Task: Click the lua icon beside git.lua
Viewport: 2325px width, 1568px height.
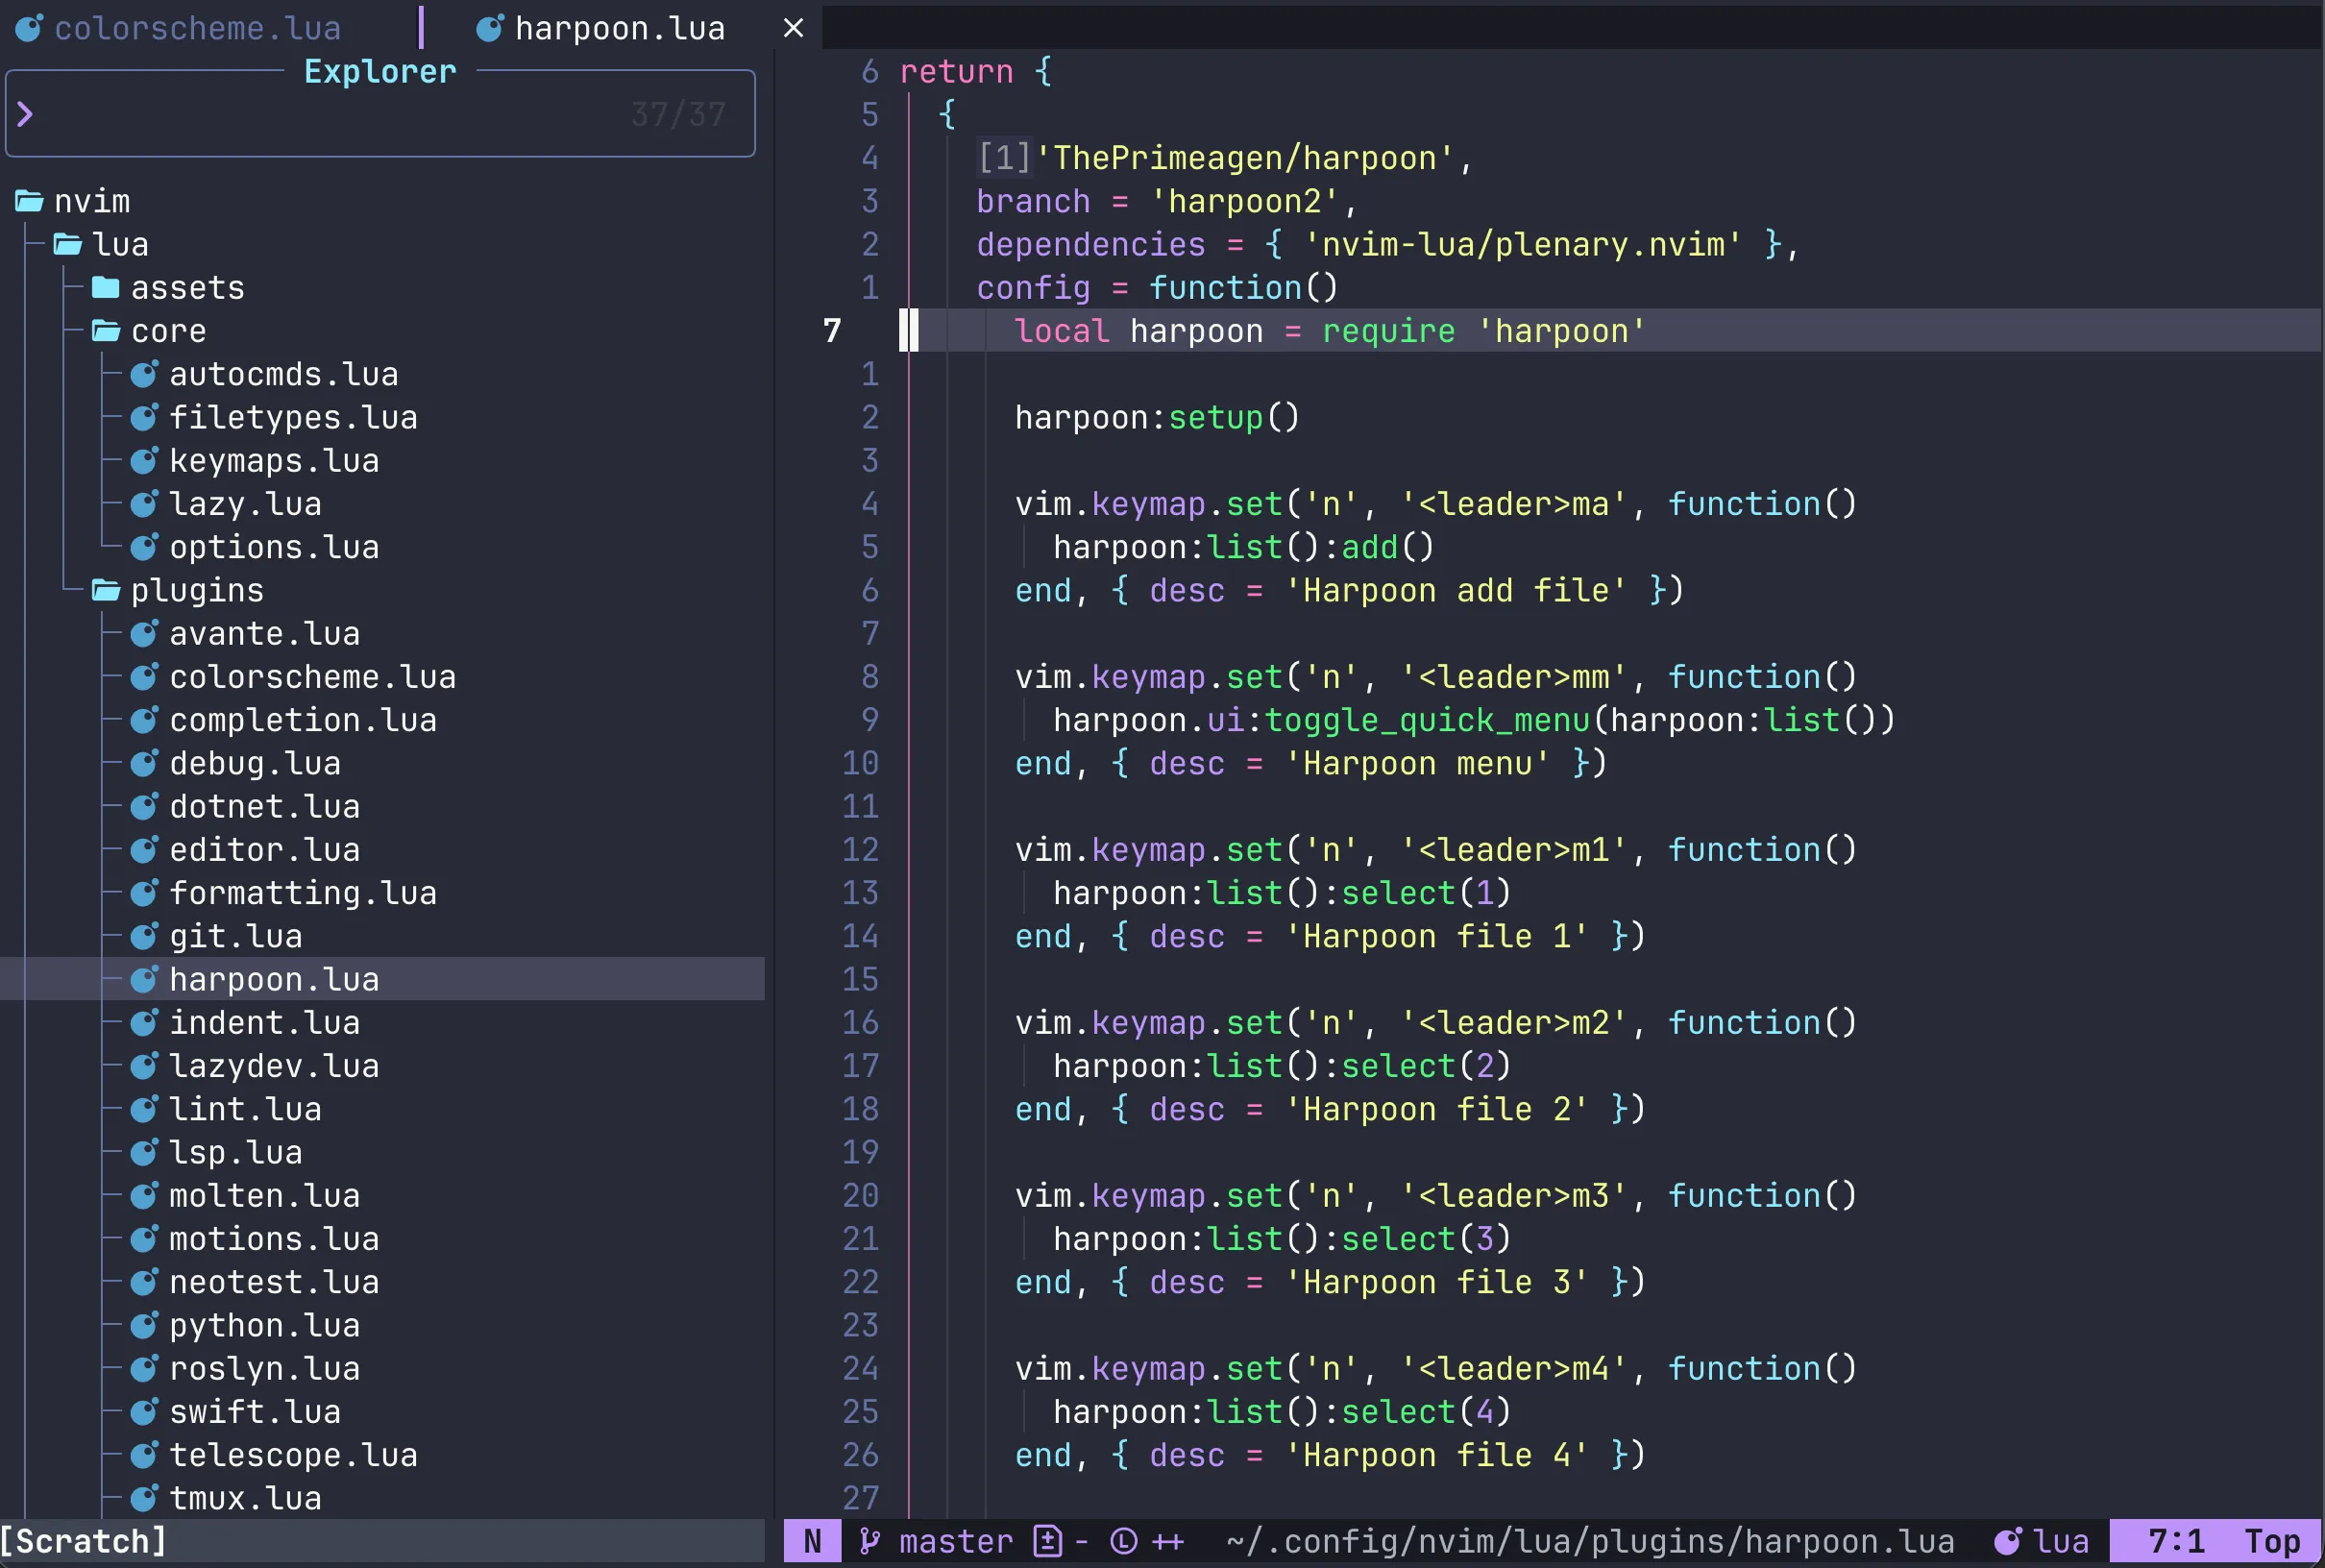Action: click(x=144, y=936)
